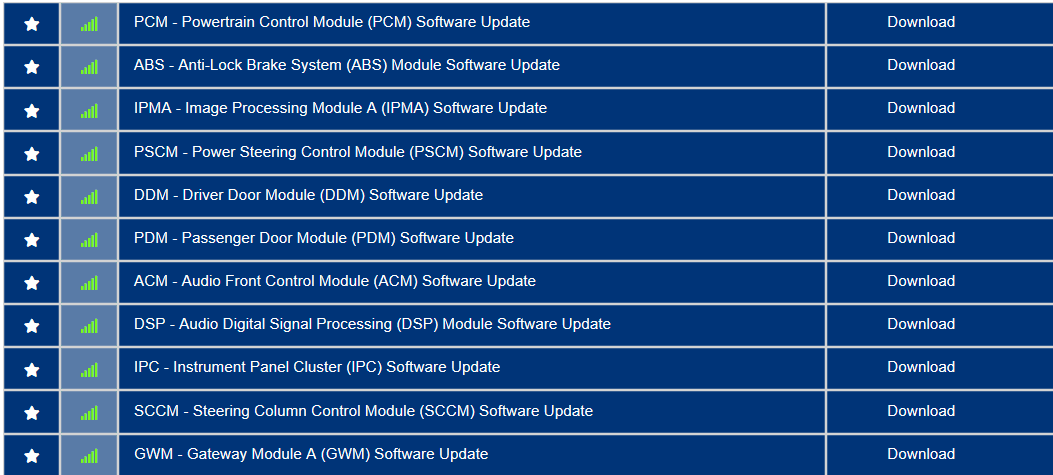1053x475 pixels.
Task: Star the ABS Module Software Update row
Action: point(31,67)
